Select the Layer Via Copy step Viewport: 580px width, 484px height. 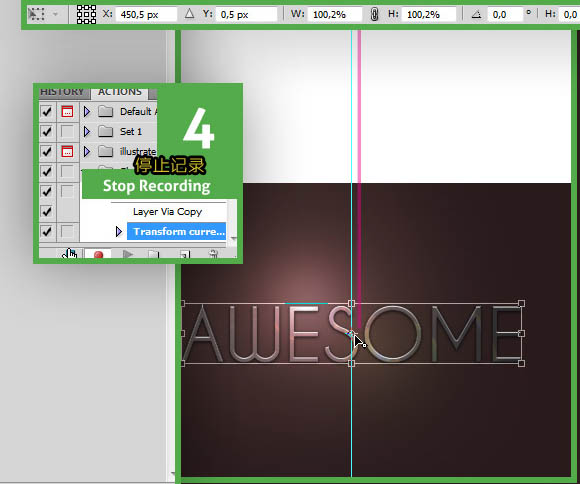point(167,212)
